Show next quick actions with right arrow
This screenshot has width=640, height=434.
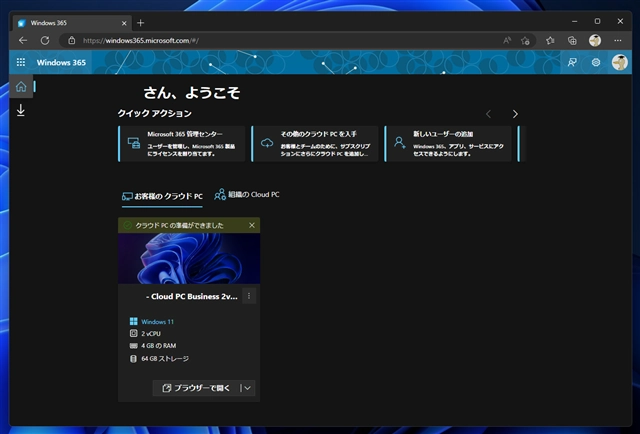[x=515, y=114]
